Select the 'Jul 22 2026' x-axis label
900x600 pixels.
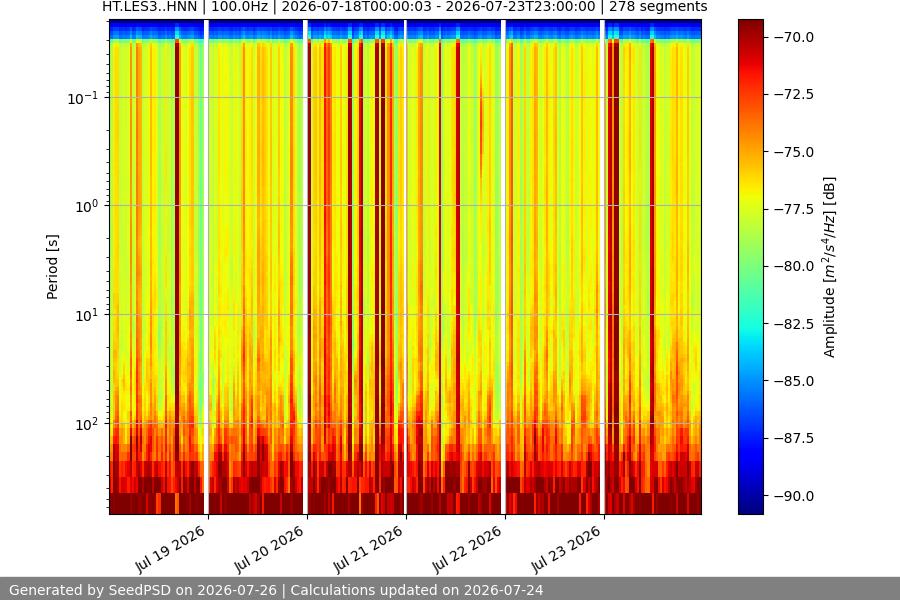tap(468, 549)
